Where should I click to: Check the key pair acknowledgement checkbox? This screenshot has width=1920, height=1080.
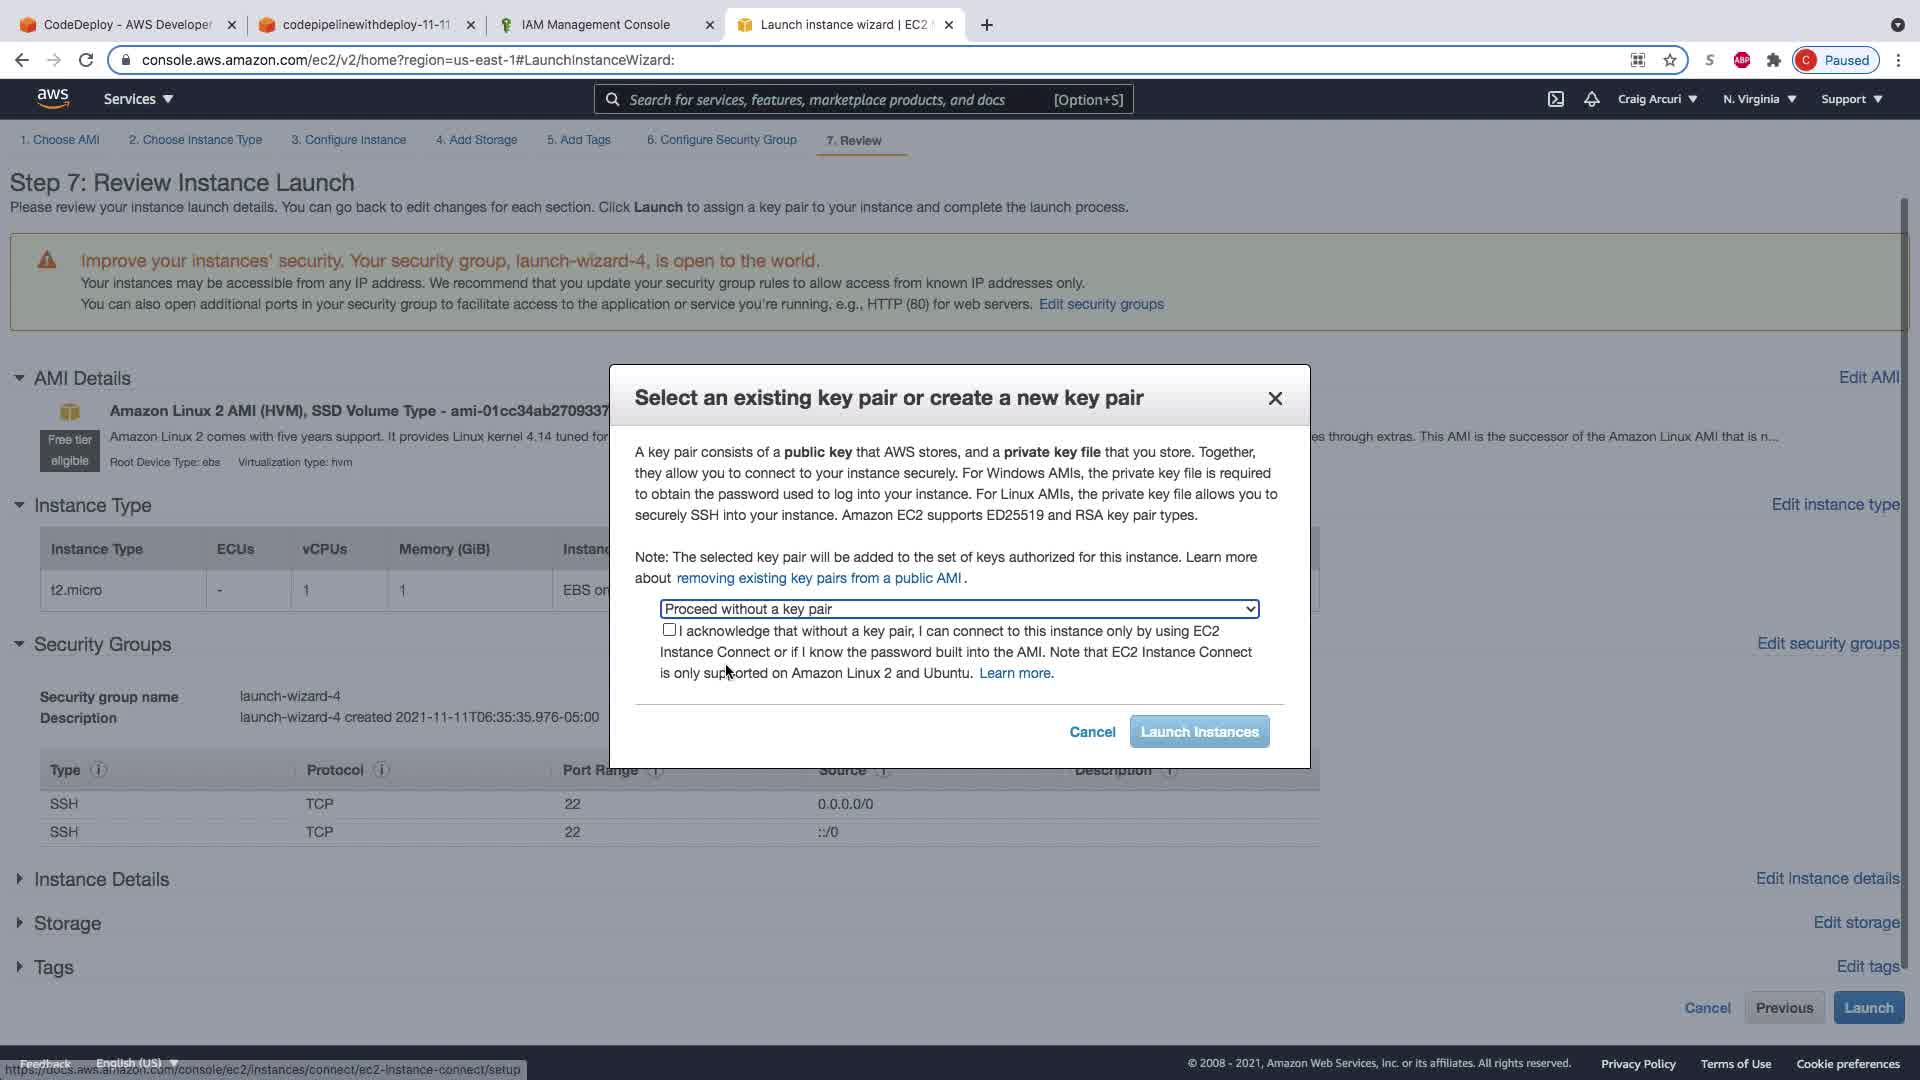click(669, 630)
